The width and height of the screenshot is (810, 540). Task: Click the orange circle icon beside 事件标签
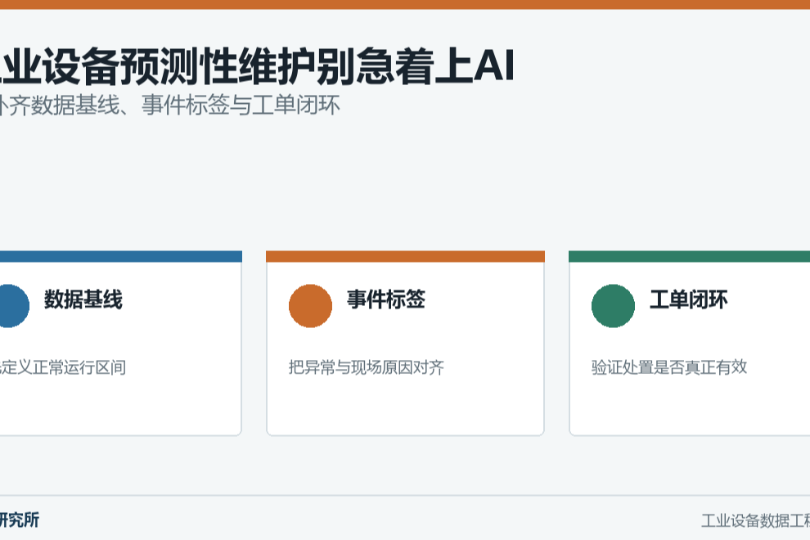[310, 306]
